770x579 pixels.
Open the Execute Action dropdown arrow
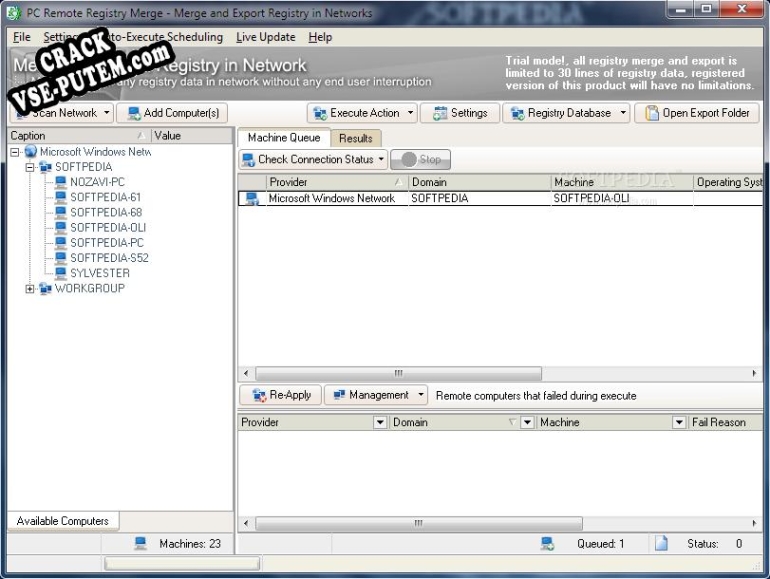[411, 113]
